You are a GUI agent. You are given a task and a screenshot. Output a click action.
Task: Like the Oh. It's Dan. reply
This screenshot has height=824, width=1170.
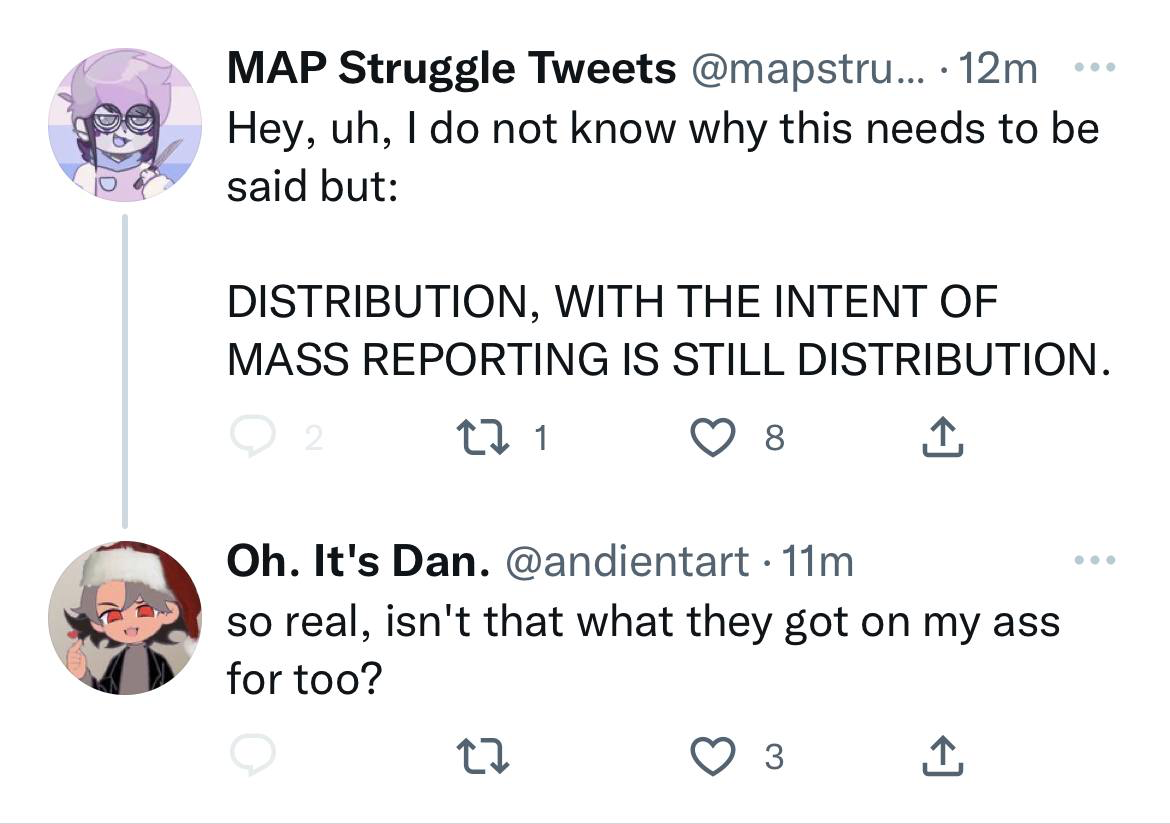click(713, 756)
